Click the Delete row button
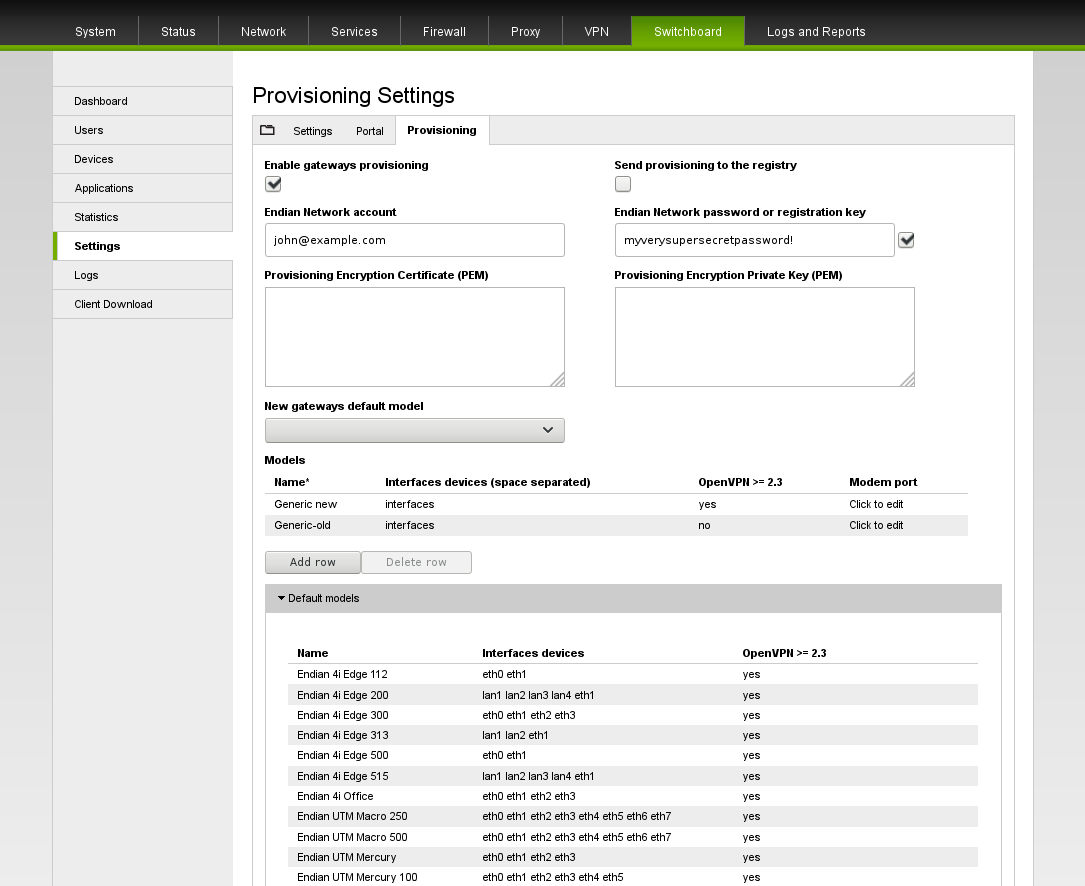This screenshot has width=1085, height=886. pos(417,562)
